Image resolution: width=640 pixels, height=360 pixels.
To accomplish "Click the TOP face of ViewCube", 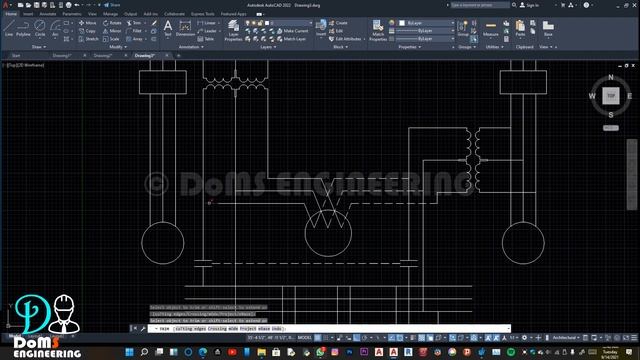I will [x=611, y=96].
